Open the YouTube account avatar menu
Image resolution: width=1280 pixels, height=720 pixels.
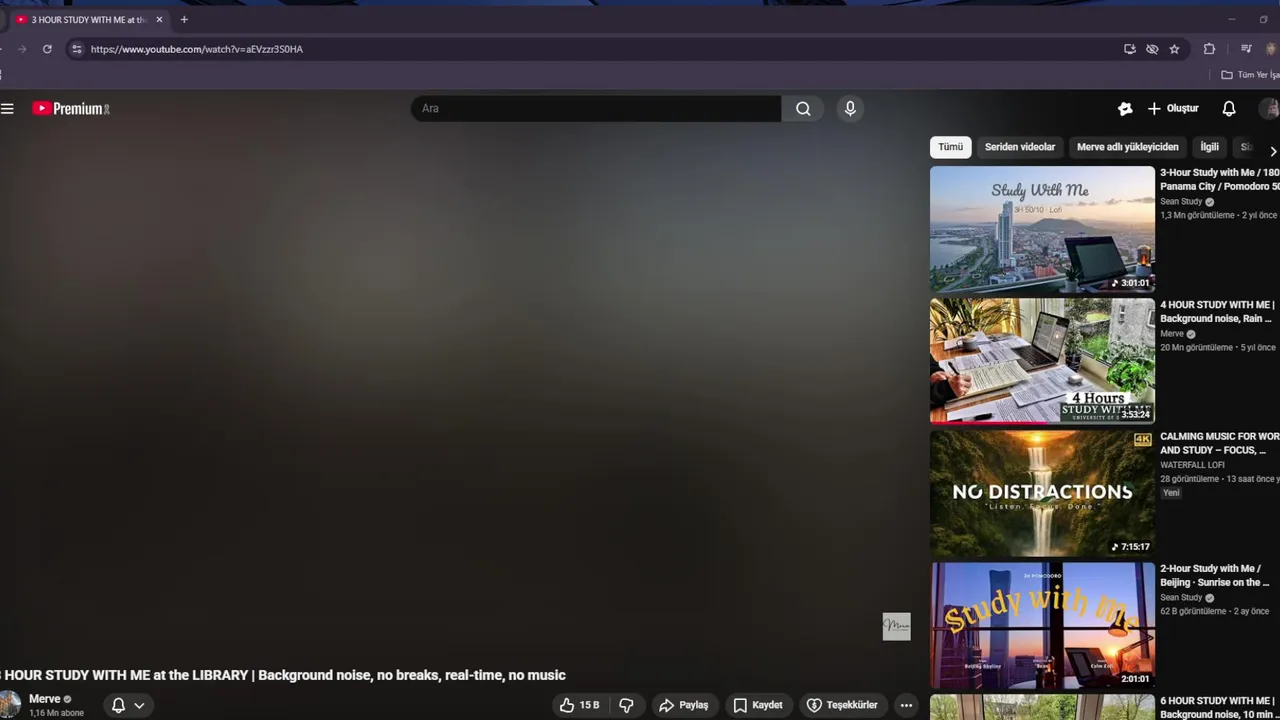(x=1270, y=109)
